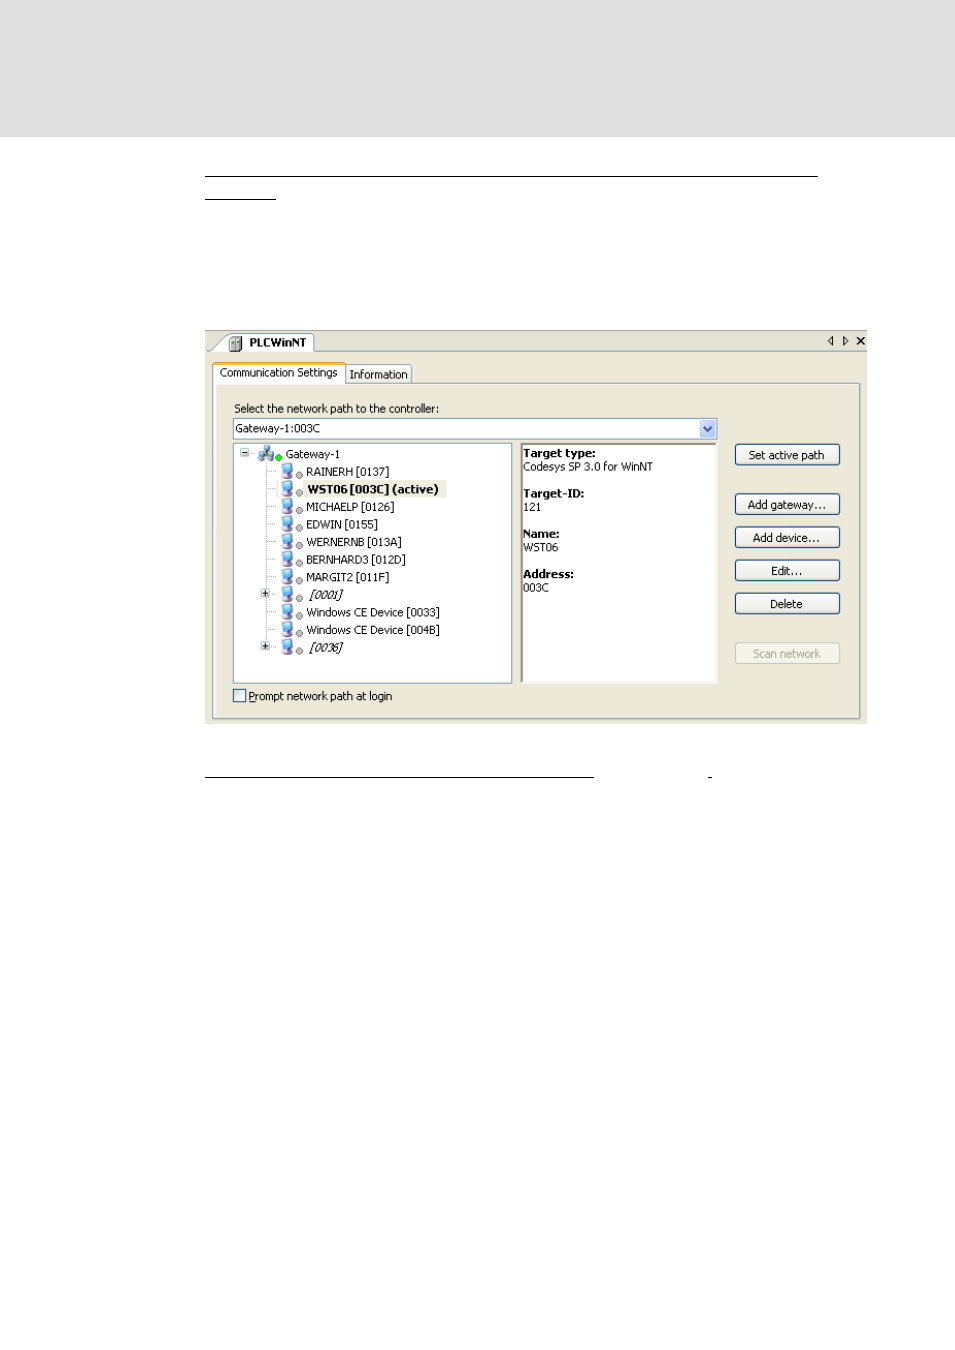This screenshot has height=1350, width=955.
Task: Click the Windows CE Device [004B] icon
Action: tap(287, 630)
